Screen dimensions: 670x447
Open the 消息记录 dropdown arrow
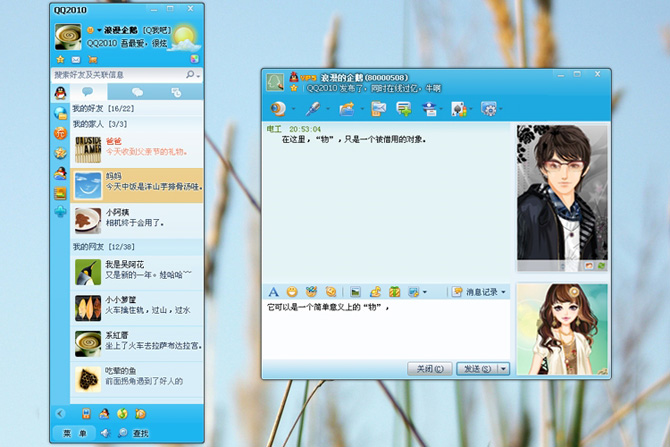(x=503, y=292)
